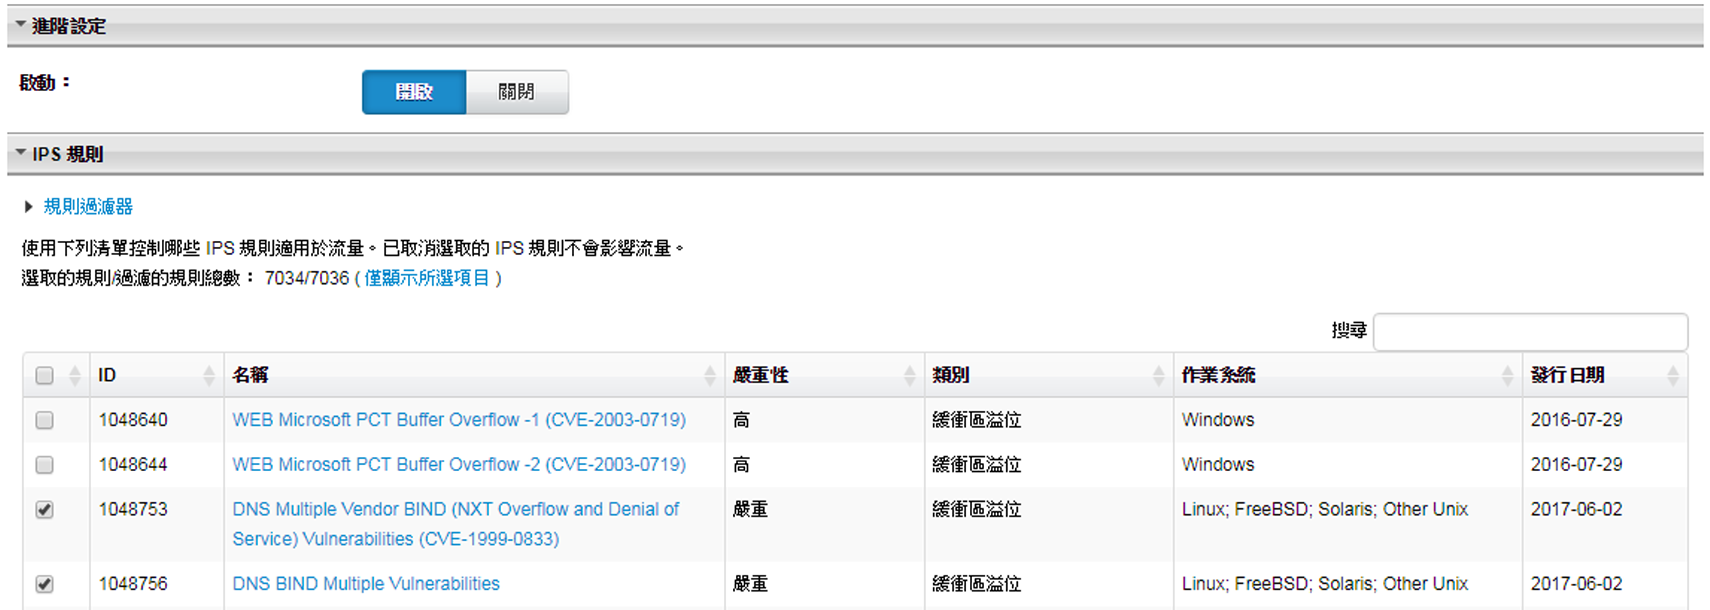The width and height of the screenshot is (1710, 610).
Task: Uncheck the box for rule 1048753
Action: tap(44, 510)
